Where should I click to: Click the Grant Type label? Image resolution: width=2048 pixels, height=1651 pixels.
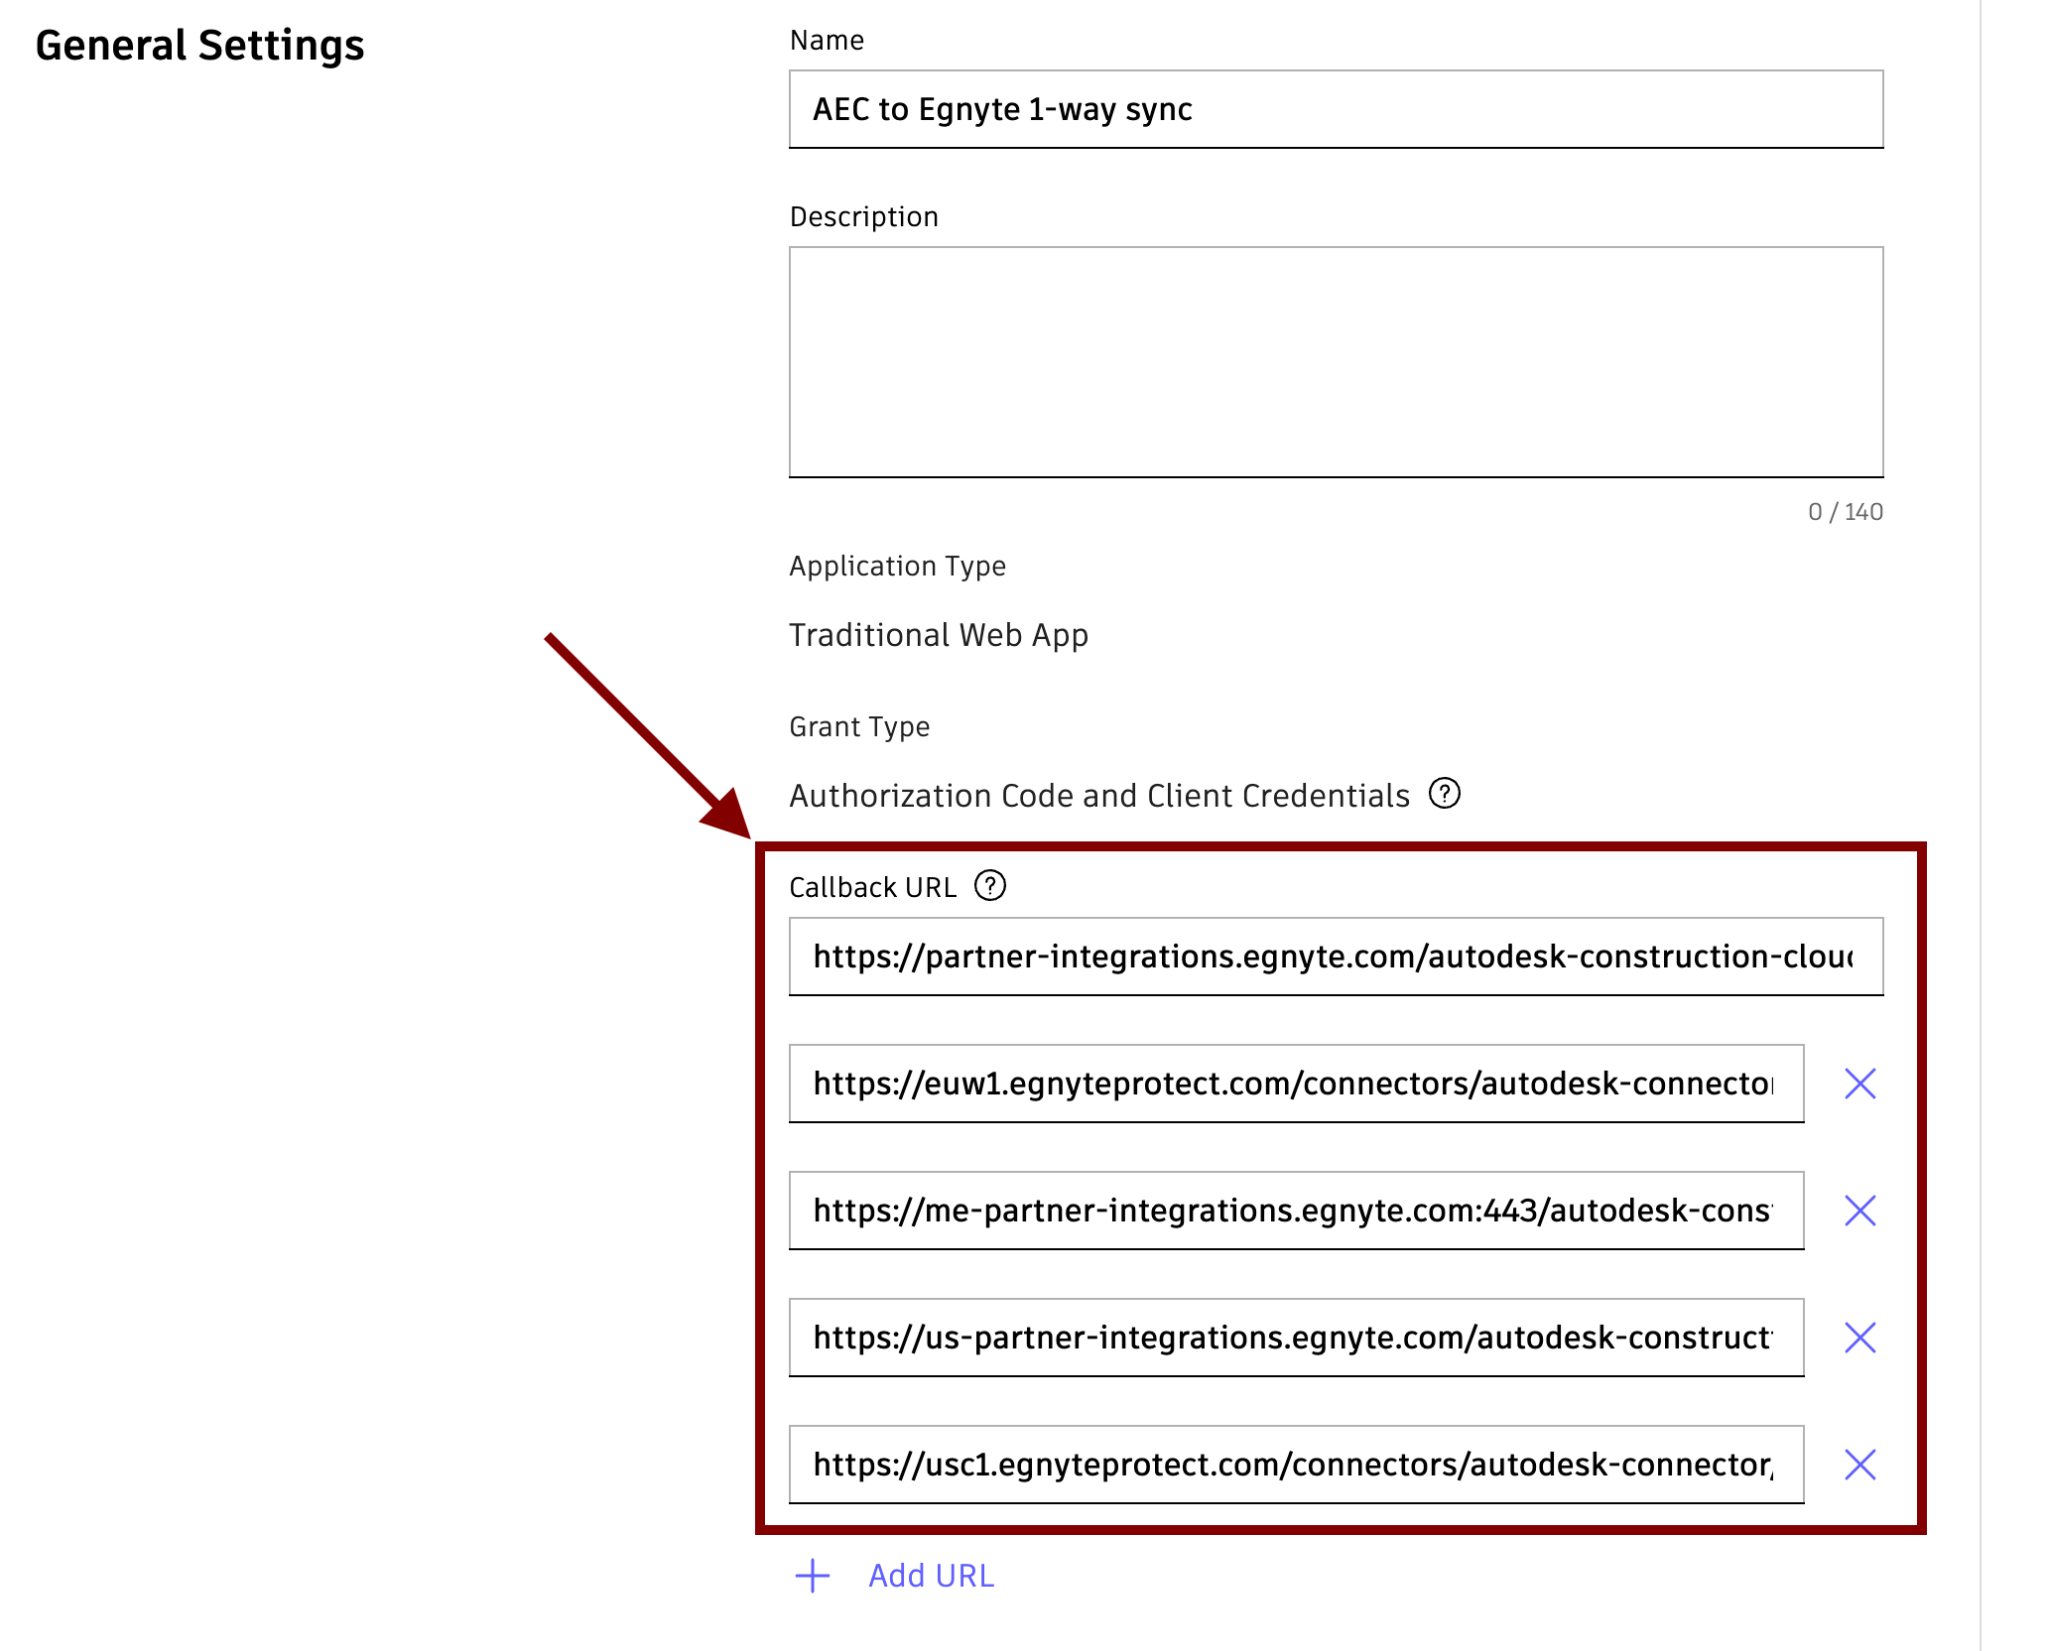point(859,727)
